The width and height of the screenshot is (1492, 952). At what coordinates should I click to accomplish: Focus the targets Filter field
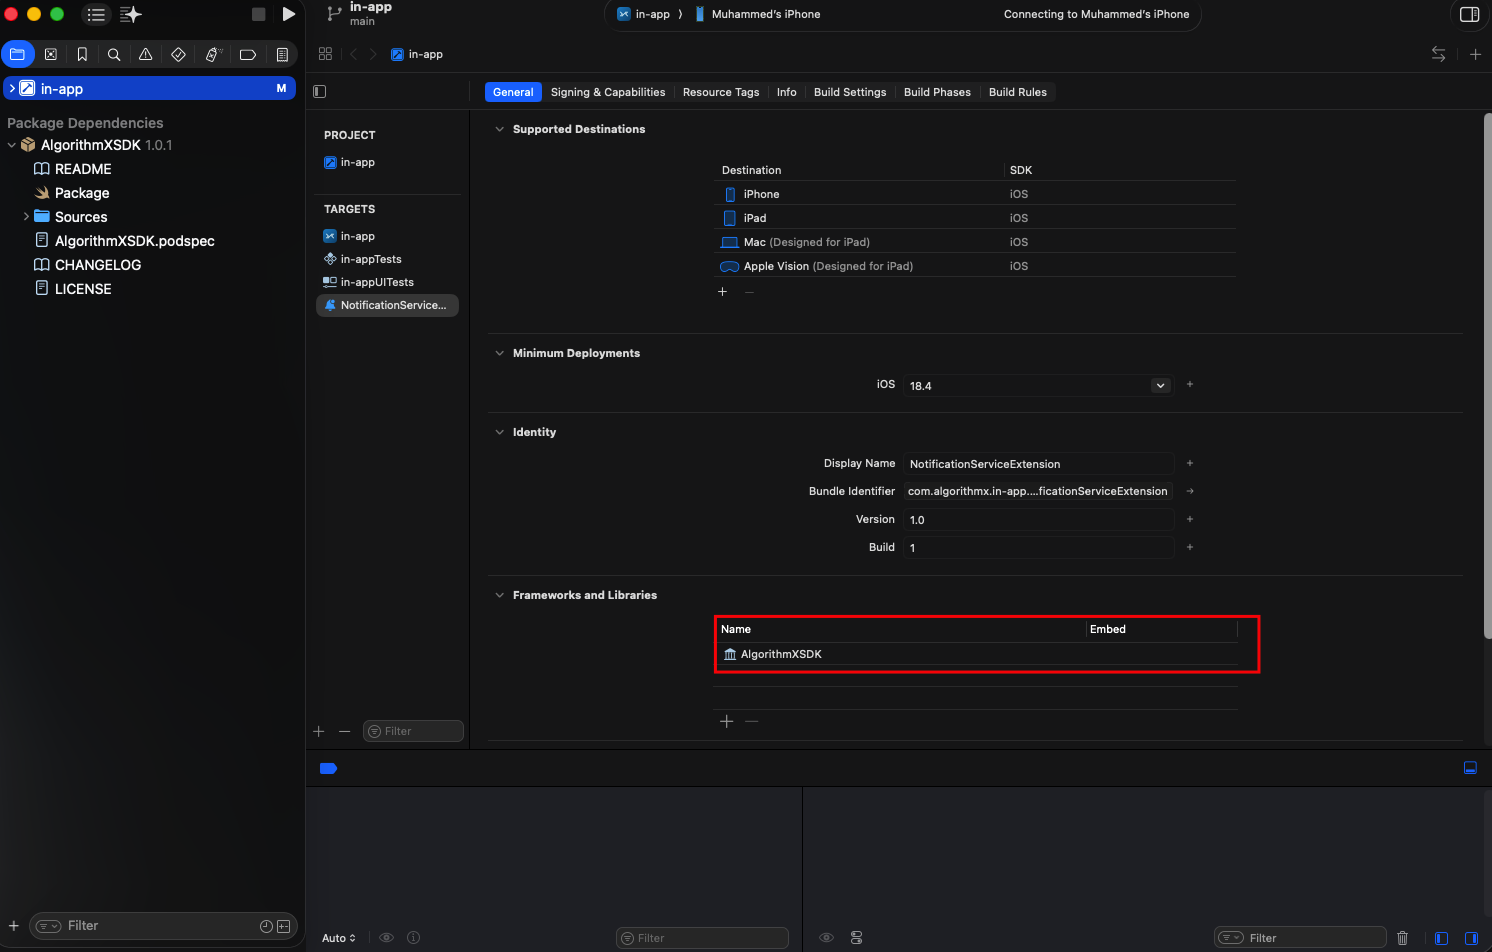(x=413, y=731)
